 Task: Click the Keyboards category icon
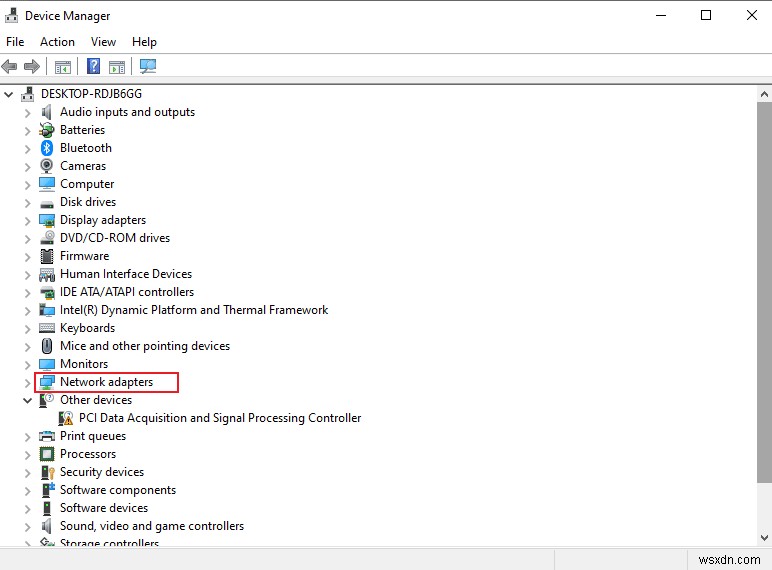(x=47, y=328)
